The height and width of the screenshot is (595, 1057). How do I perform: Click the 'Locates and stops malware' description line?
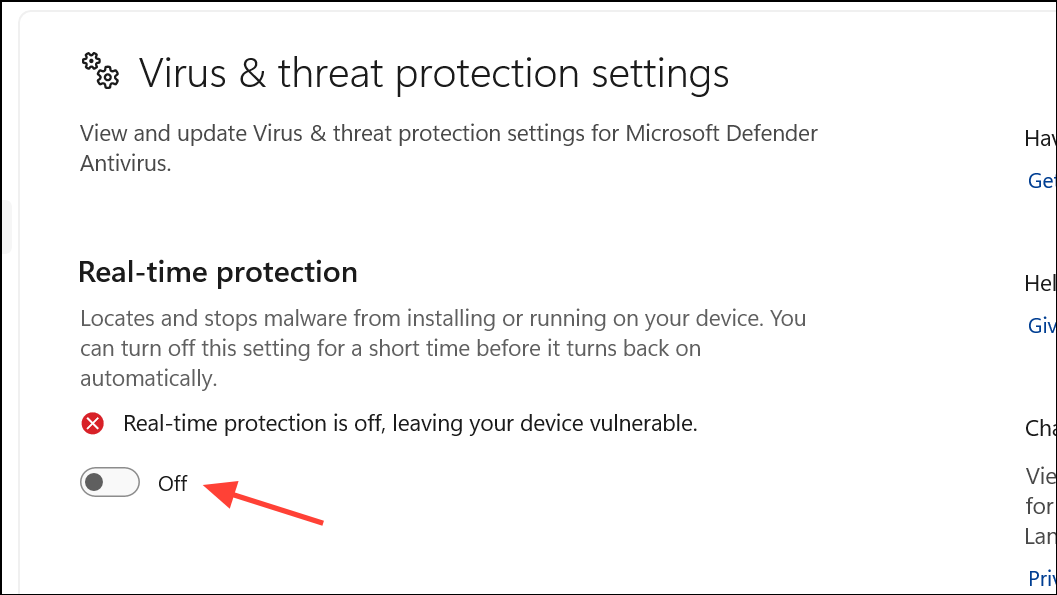pos(443,318)
